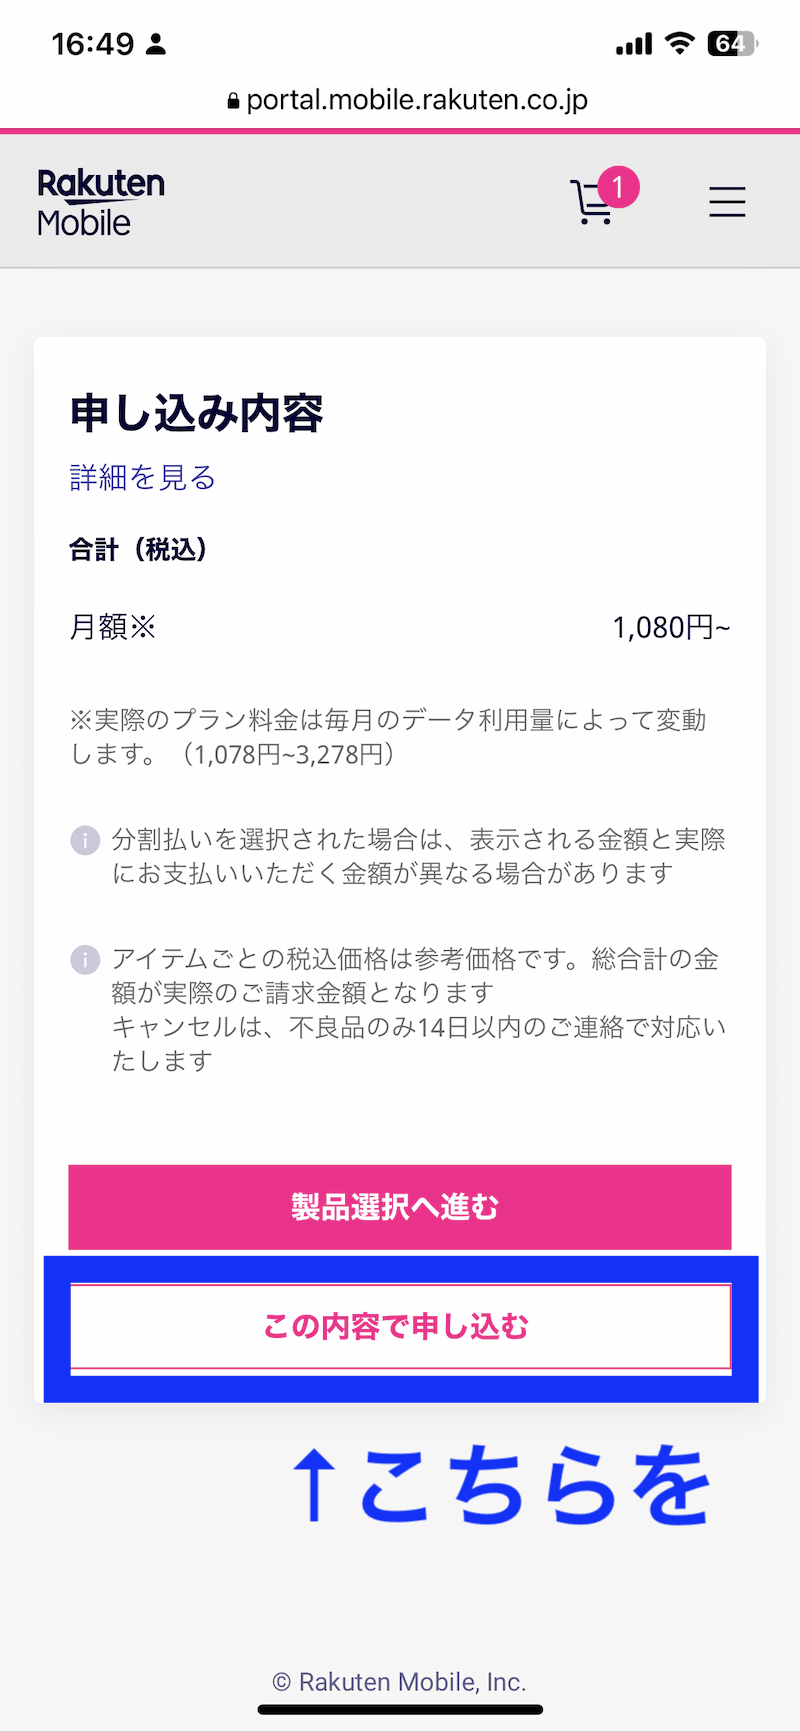Tap the lock icon in address bar
Viewport: 800px width, 1732px height.
tap(233, 101)
